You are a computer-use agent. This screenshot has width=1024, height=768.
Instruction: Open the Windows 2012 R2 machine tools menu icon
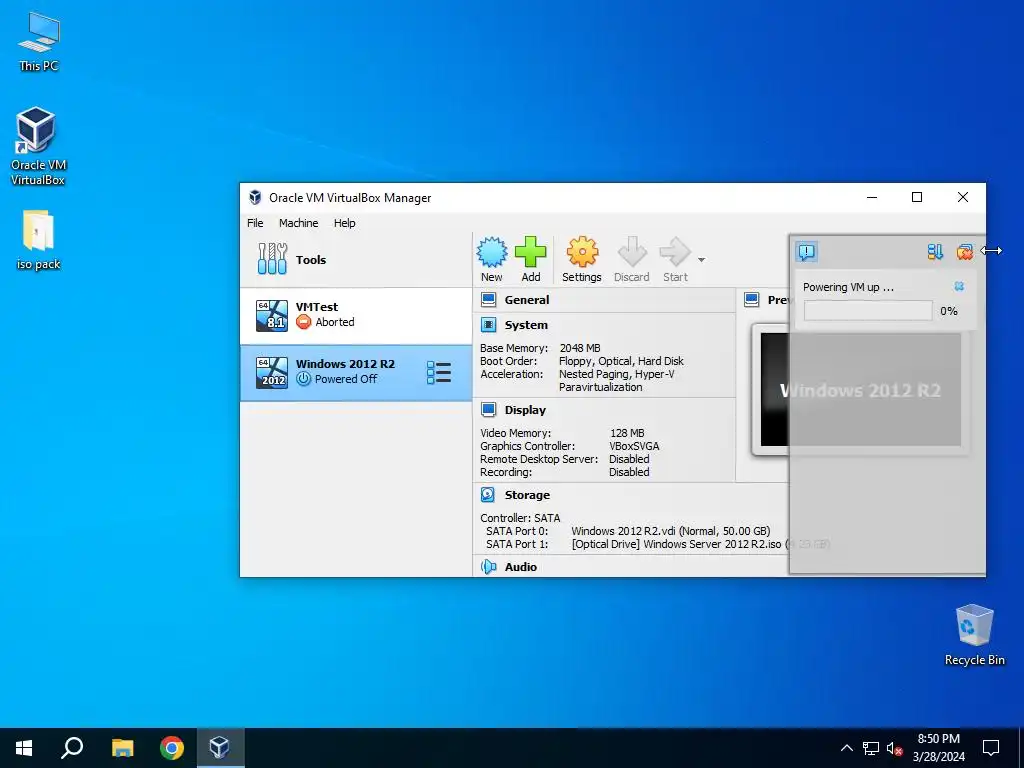tap(439, 373)
